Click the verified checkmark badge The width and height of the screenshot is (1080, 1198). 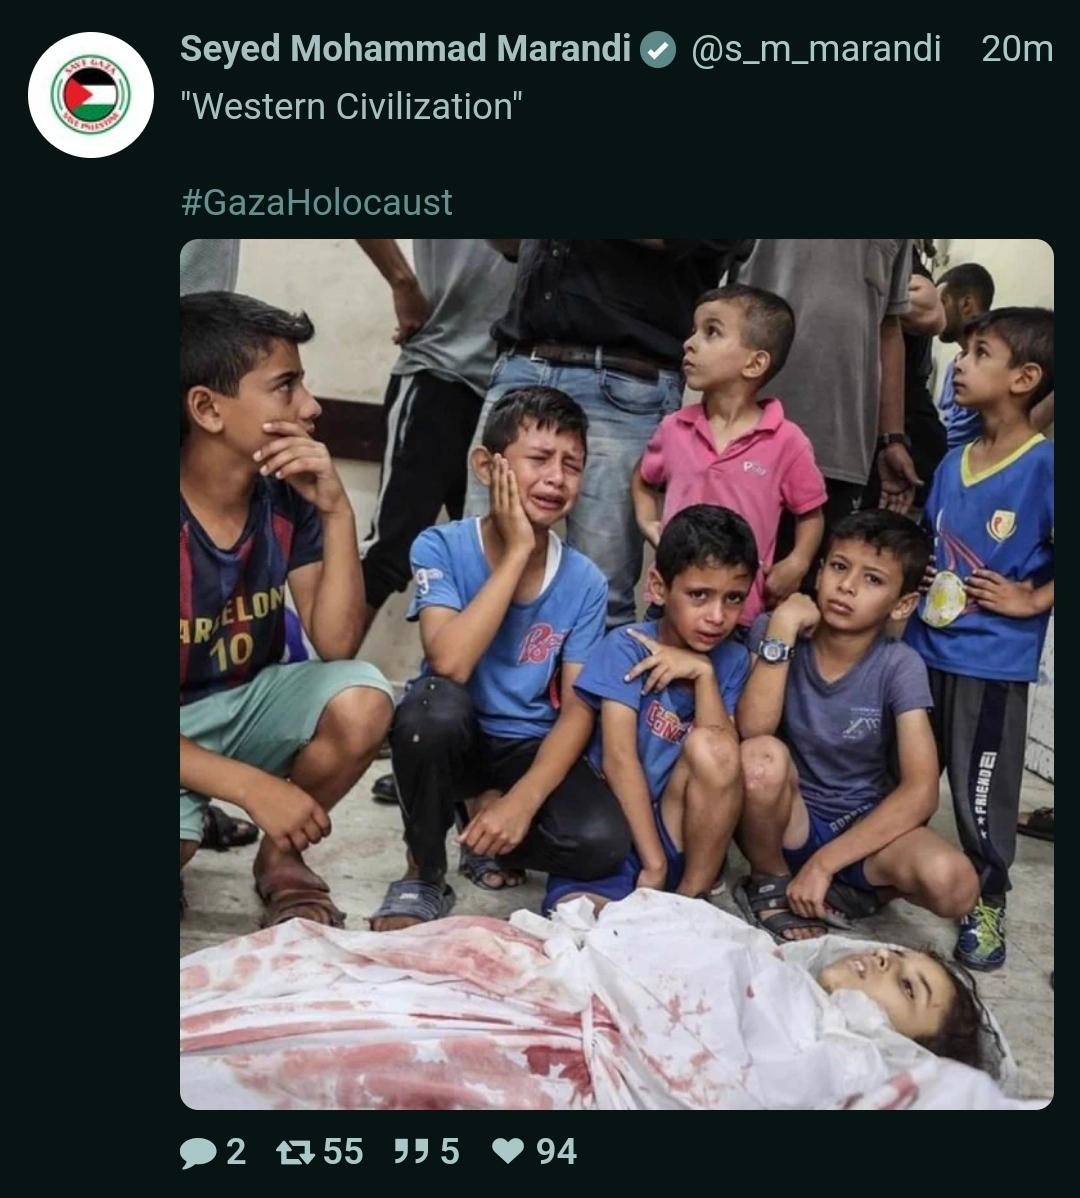[x=658, y=49]
